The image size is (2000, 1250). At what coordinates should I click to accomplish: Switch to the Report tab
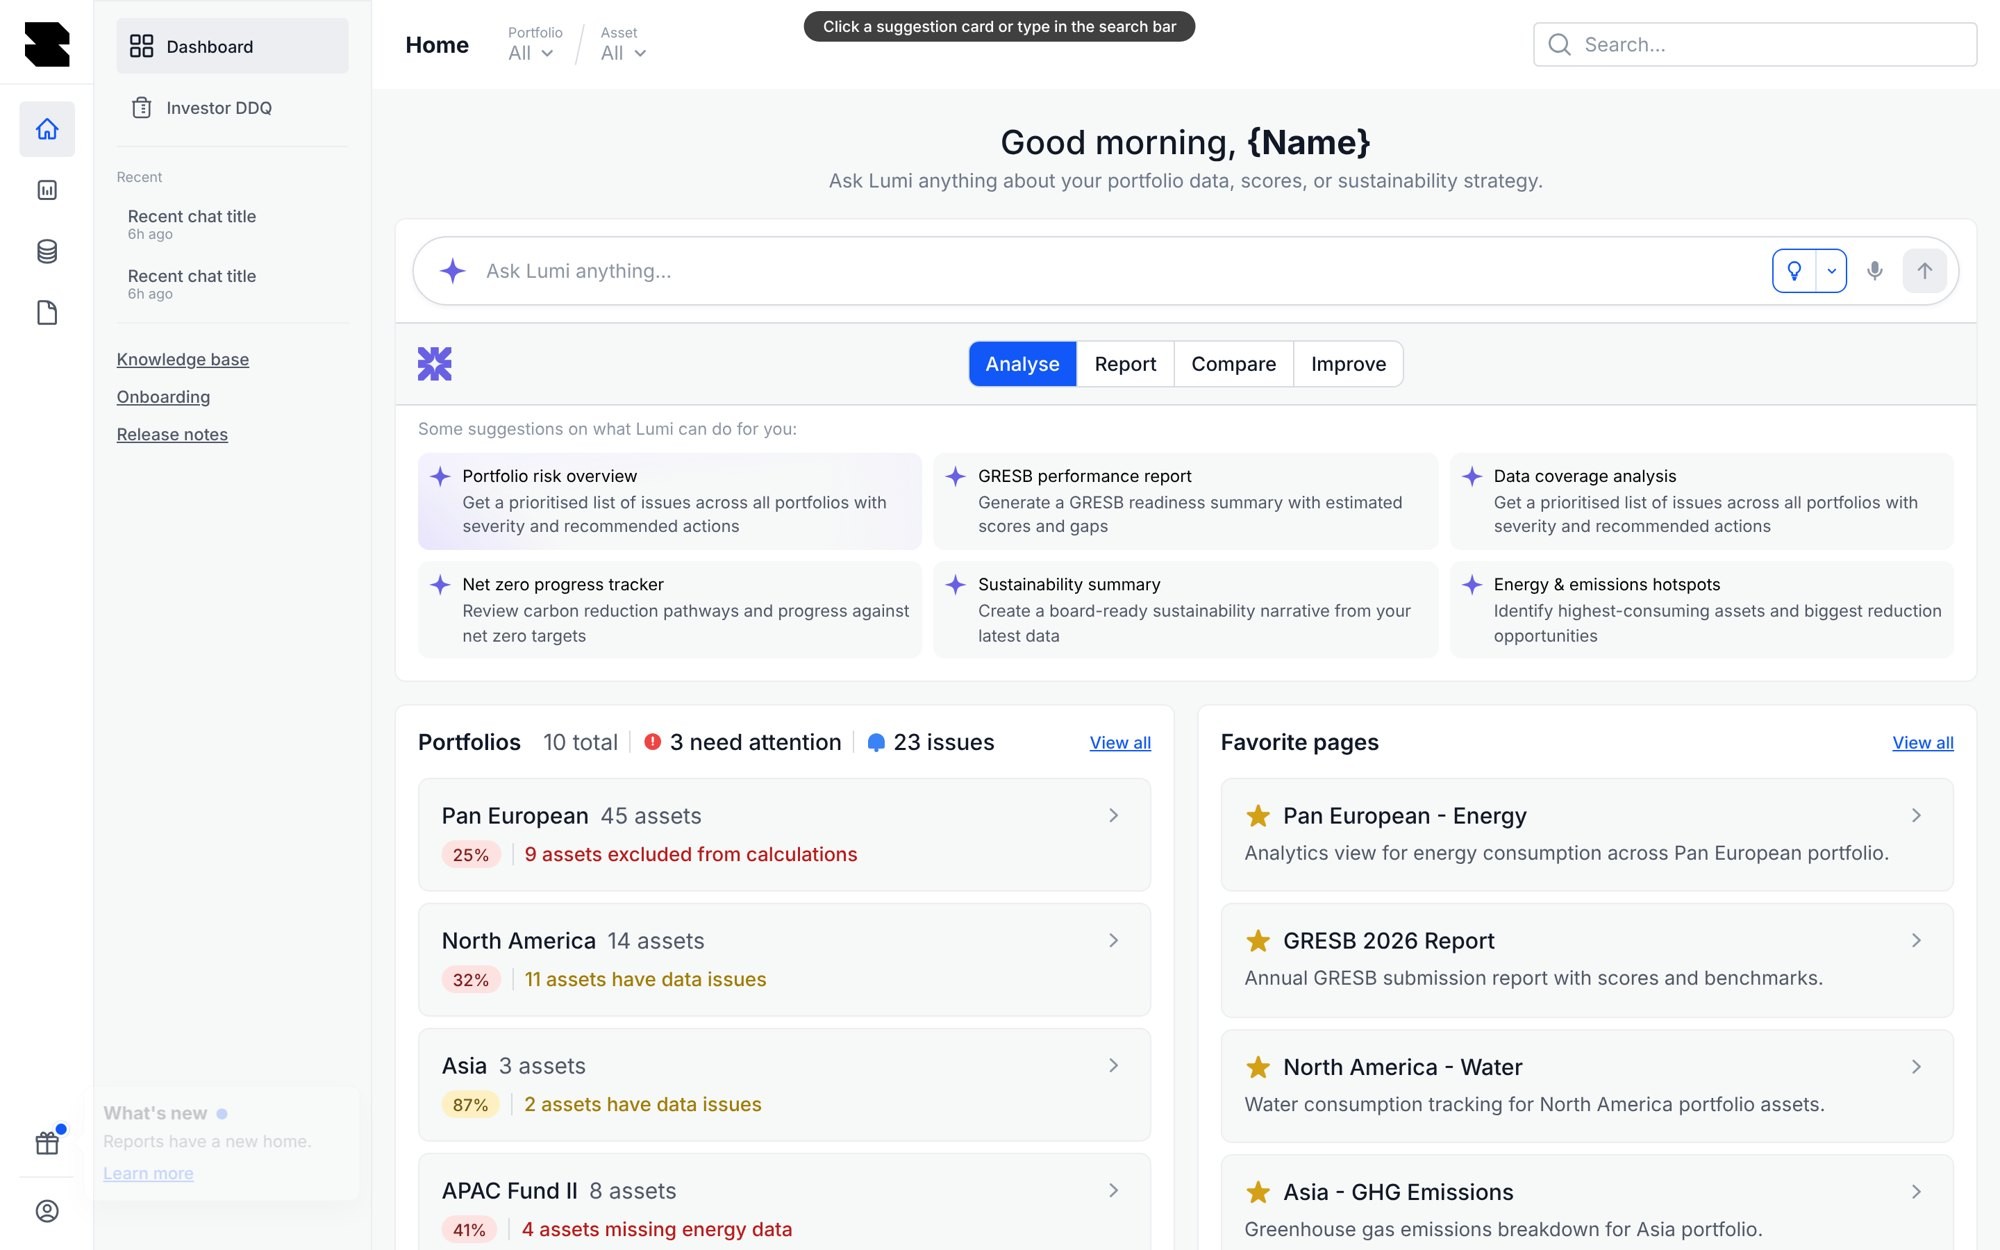click(x=1125, y=364)
